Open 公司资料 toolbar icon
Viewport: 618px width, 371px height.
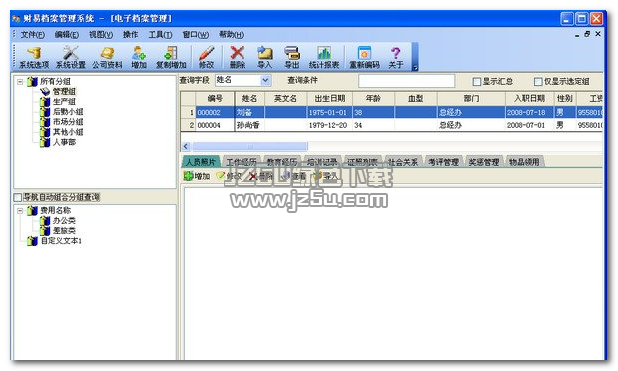(x=107, y=58)
